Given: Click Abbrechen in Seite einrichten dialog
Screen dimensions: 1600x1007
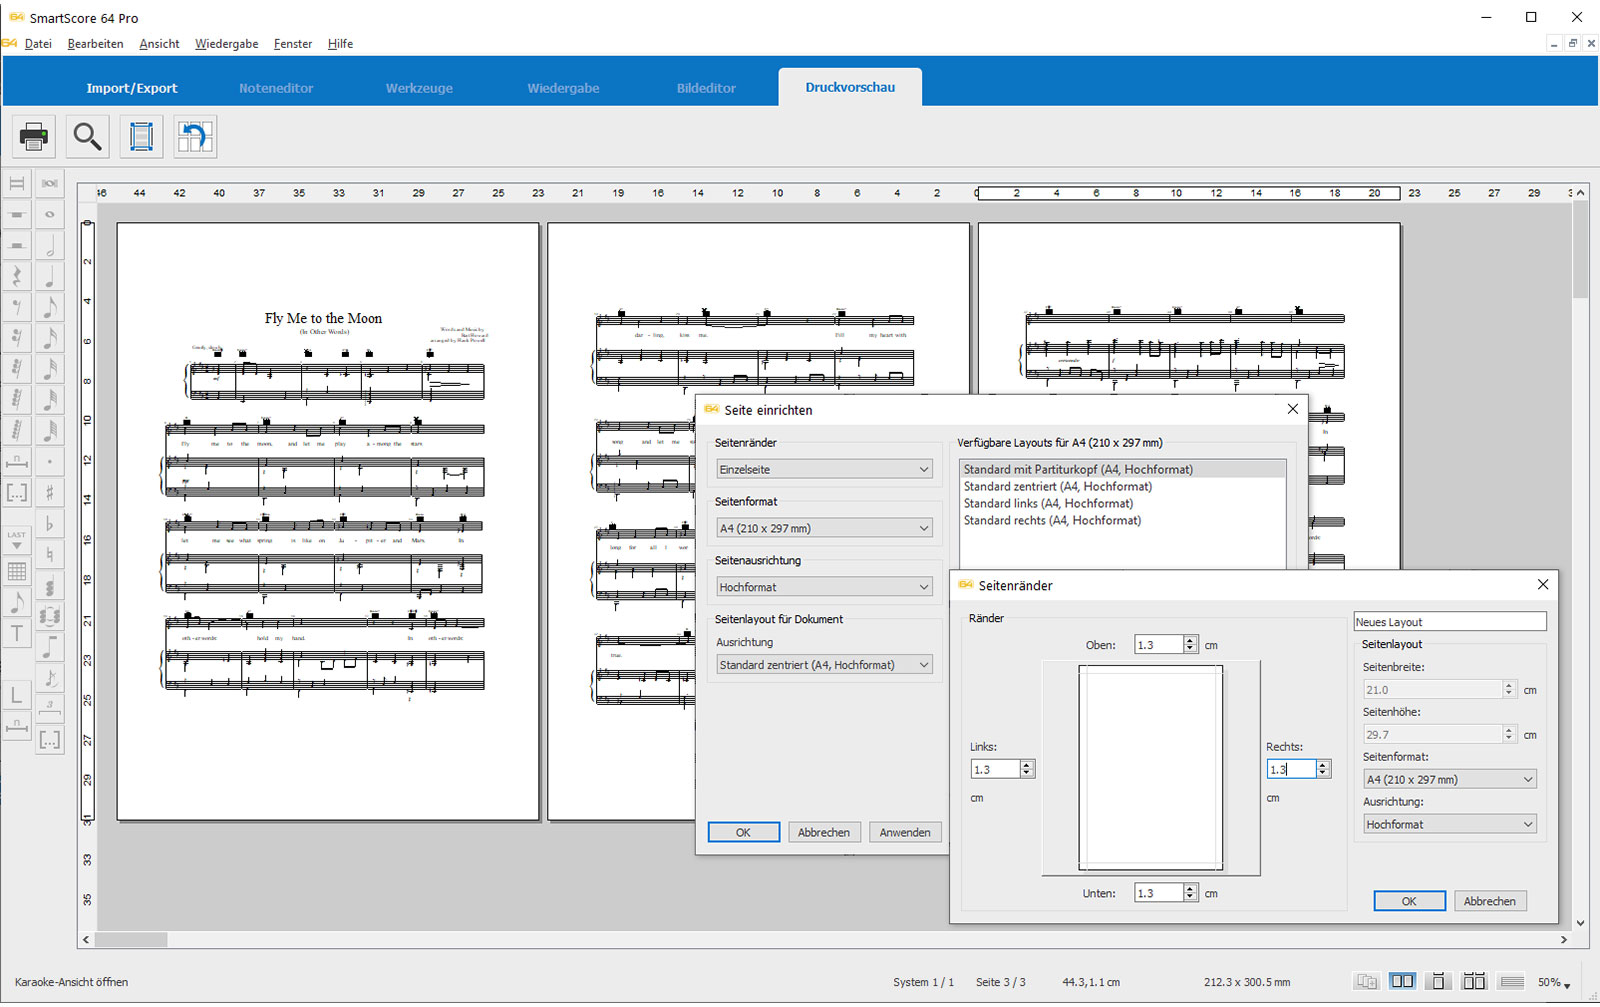Looking at the screenshot, I should point(824,832).
